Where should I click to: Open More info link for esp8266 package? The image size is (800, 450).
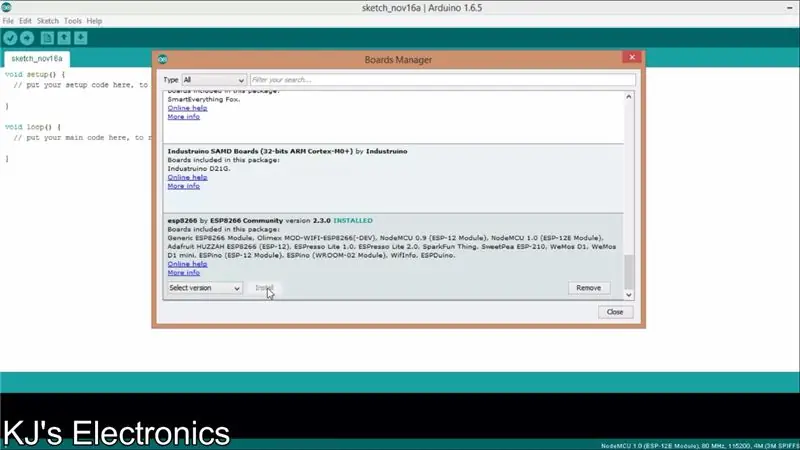point(184,273)
